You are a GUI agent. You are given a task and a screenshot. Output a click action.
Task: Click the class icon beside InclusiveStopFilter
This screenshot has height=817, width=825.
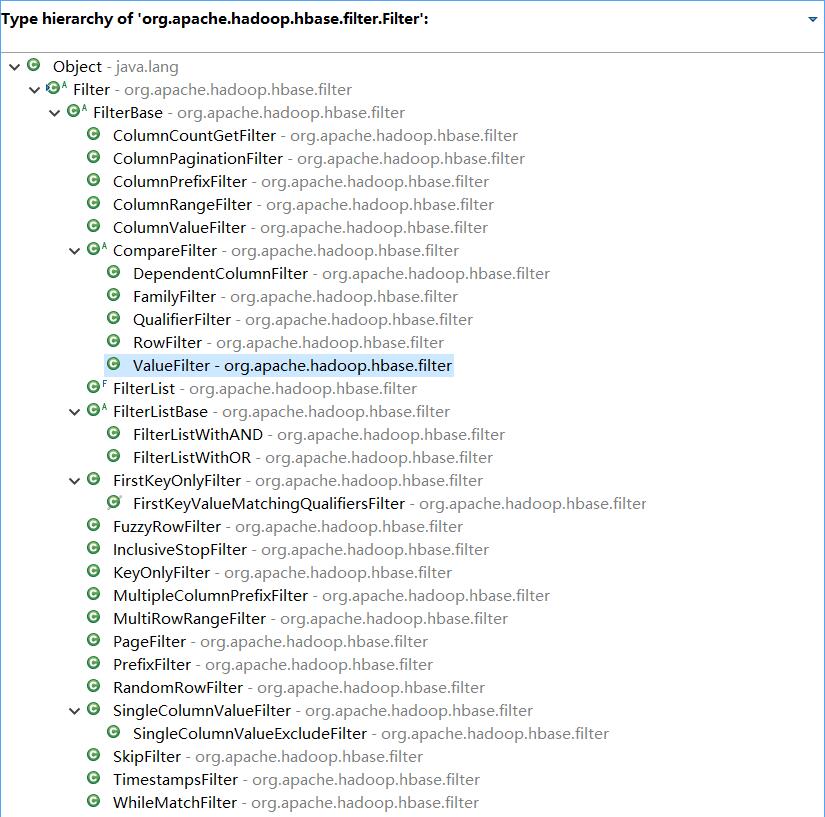point(94,548)
